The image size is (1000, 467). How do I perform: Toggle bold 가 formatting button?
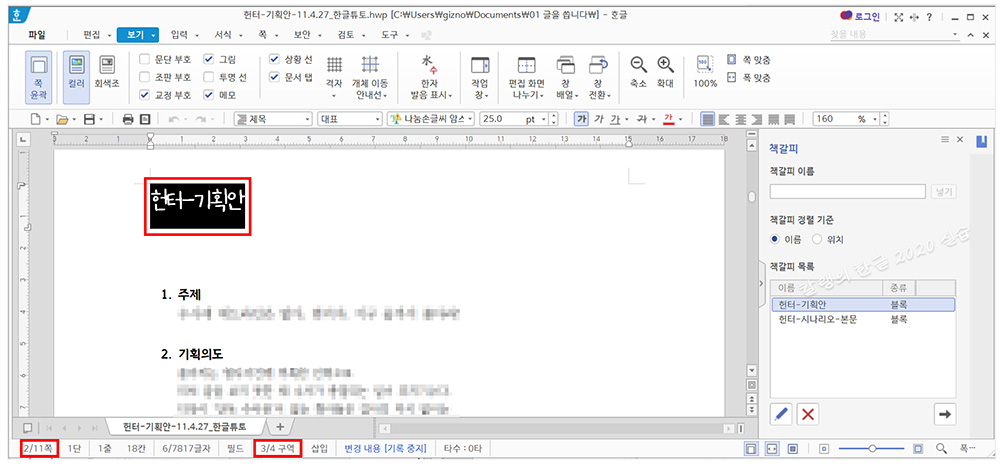point(581,119)
